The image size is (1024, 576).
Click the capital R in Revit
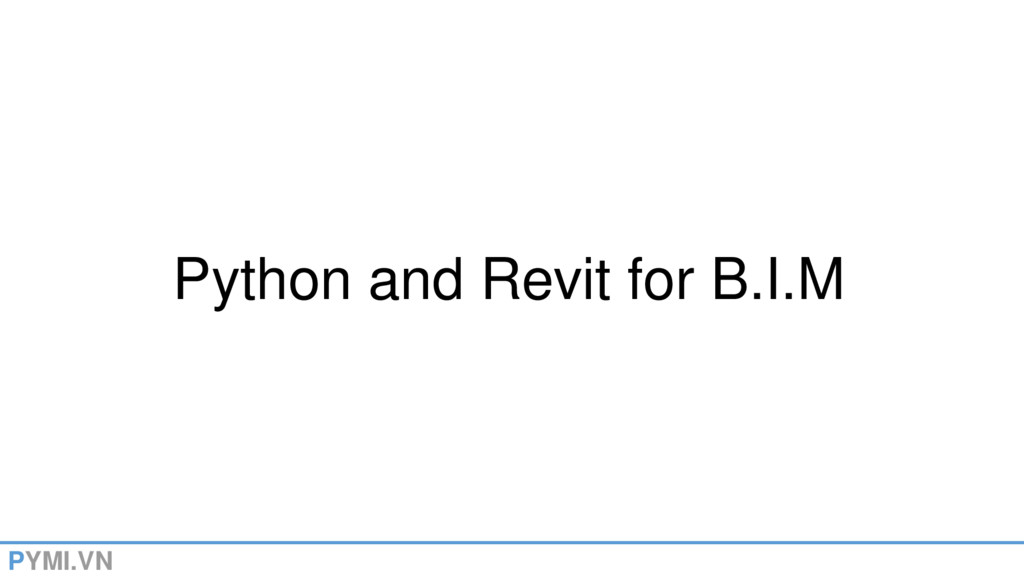tap(502, 280)
